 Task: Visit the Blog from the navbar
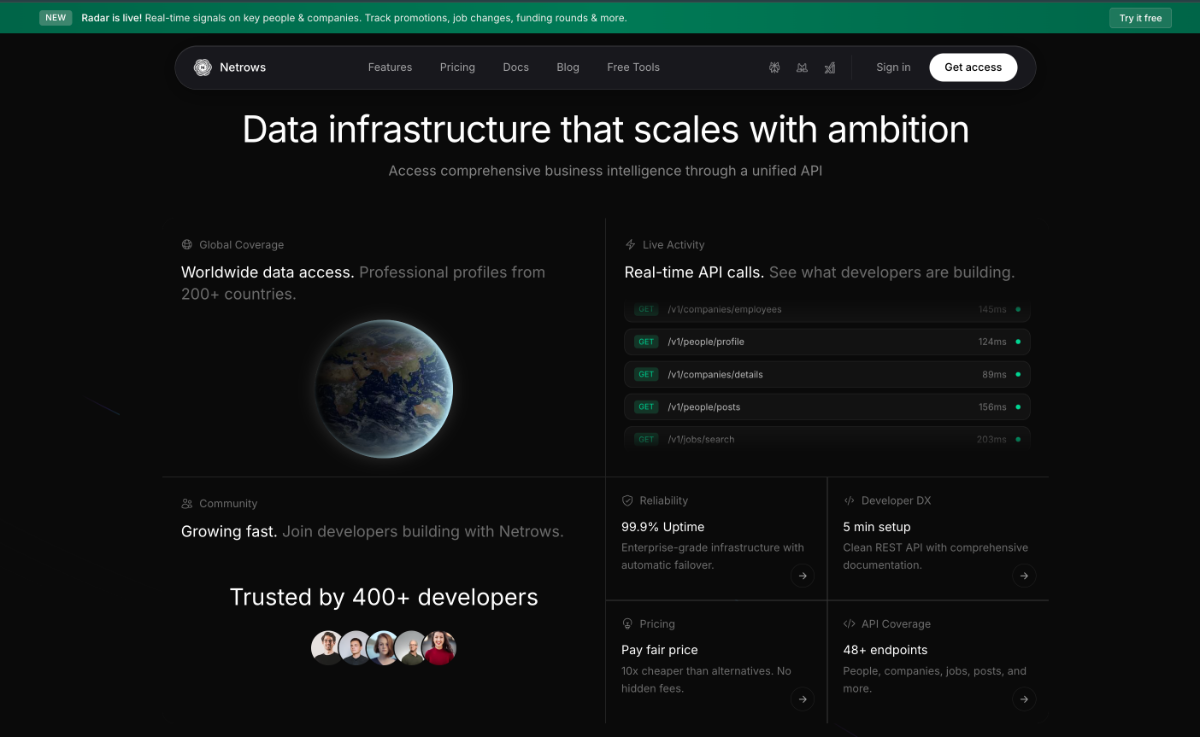click(568, 67)
